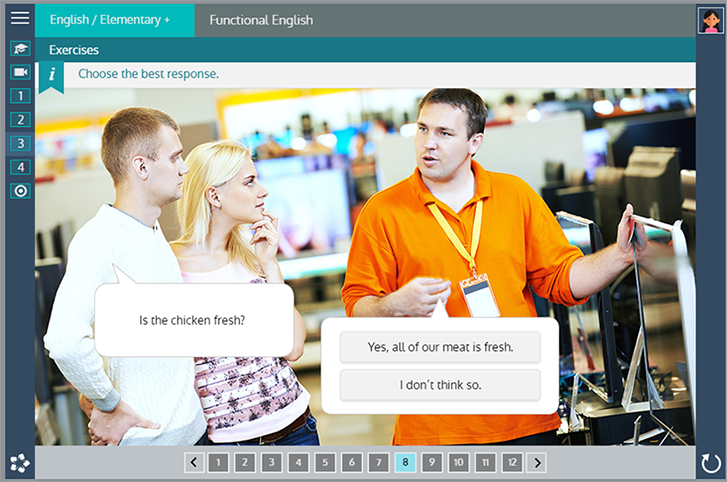727x482 pixels.
Task: Click the graduation cap icon in sidebar
Action: click(x=20, y=48)
